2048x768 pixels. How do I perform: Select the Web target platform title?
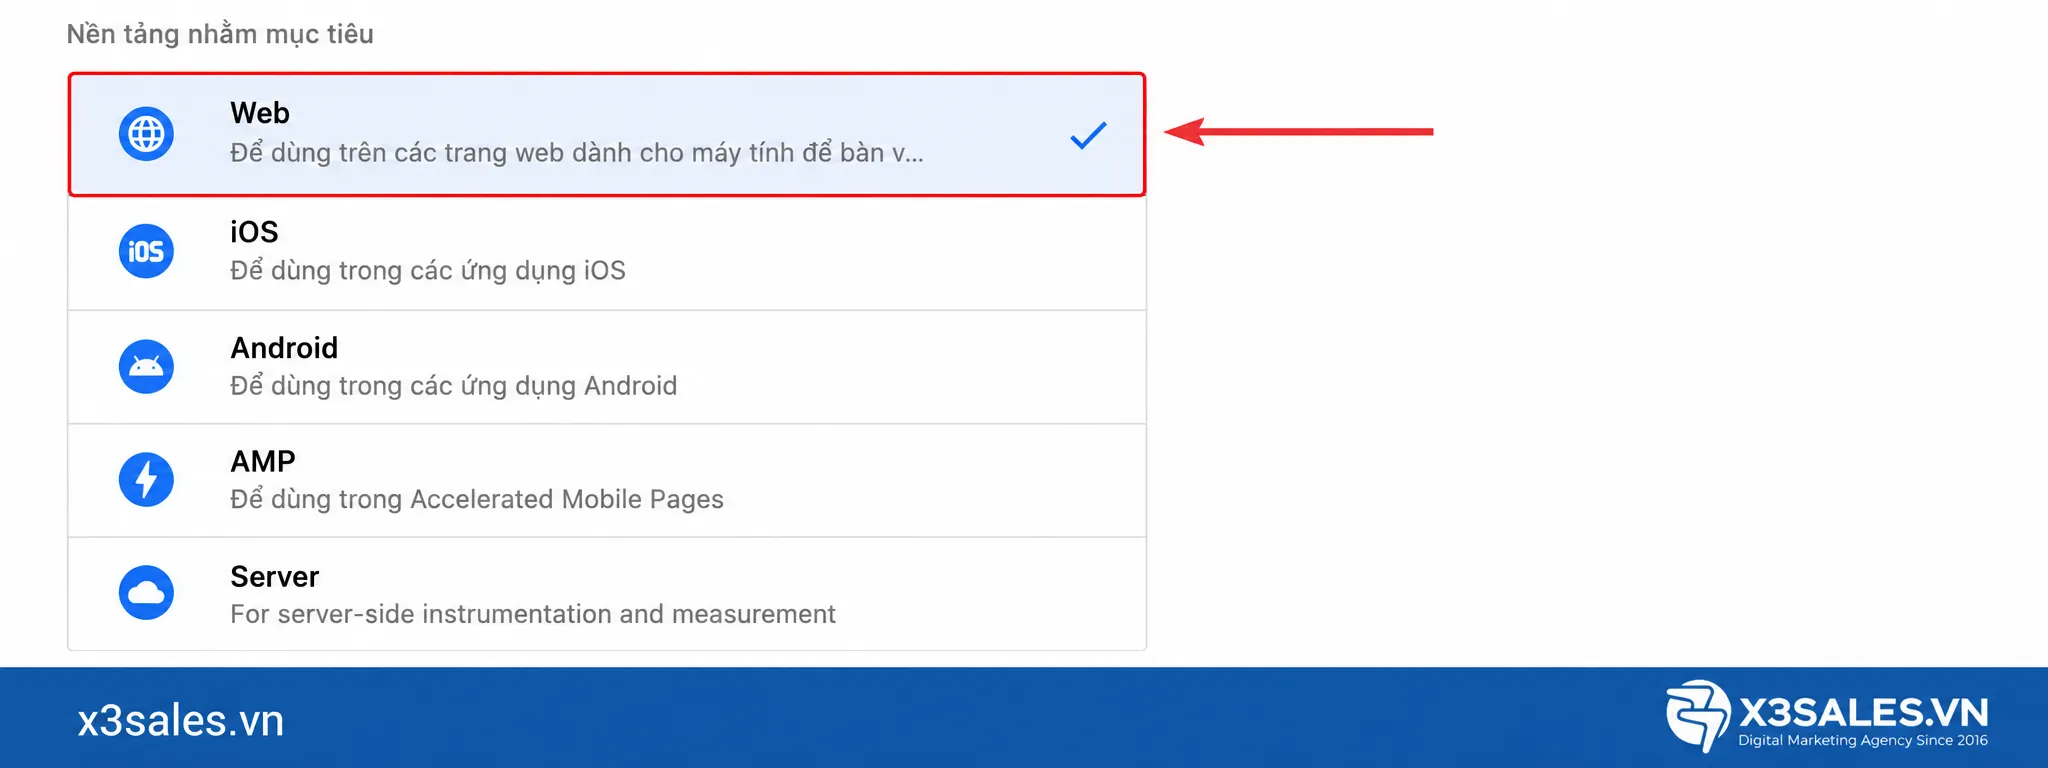[260, 113]
